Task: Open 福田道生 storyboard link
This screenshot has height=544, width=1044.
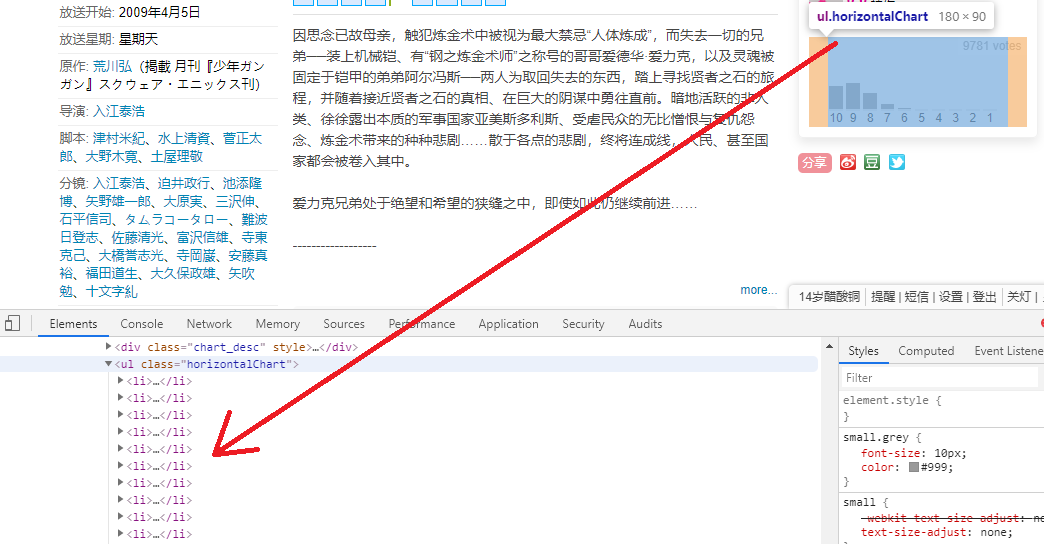Action: click(112, 273)
